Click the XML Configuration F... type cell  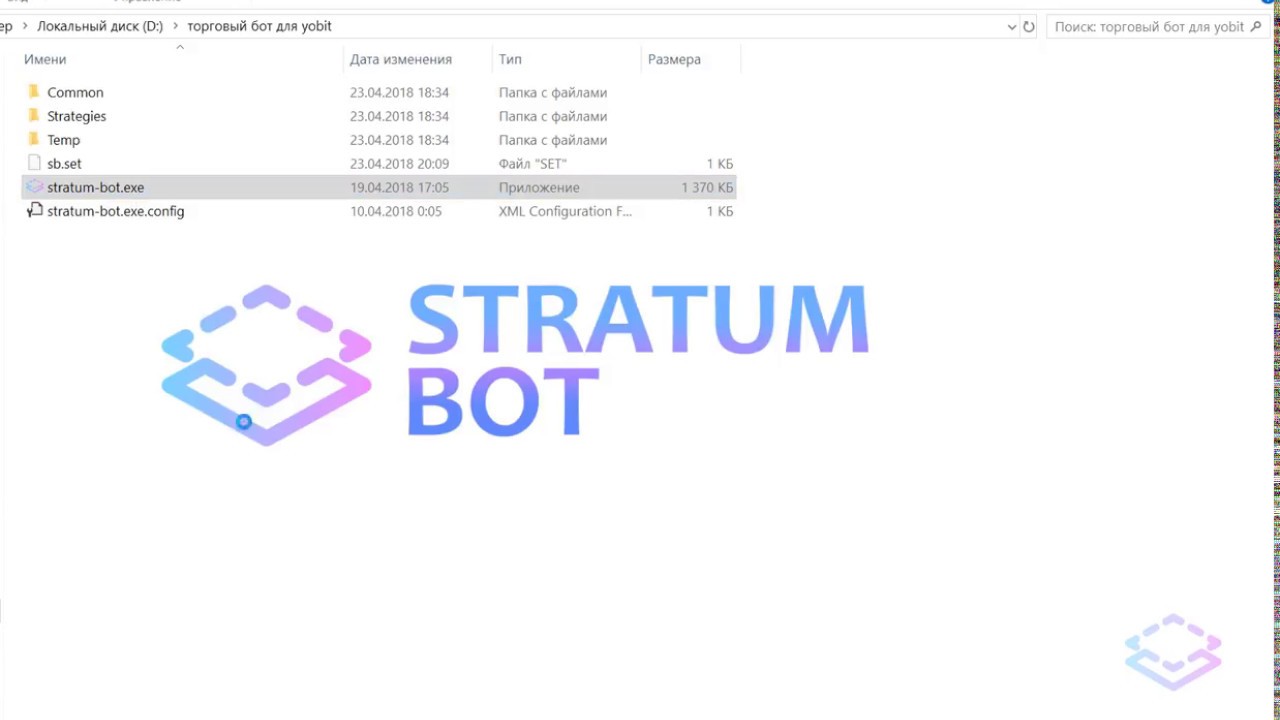coord(565,211)
